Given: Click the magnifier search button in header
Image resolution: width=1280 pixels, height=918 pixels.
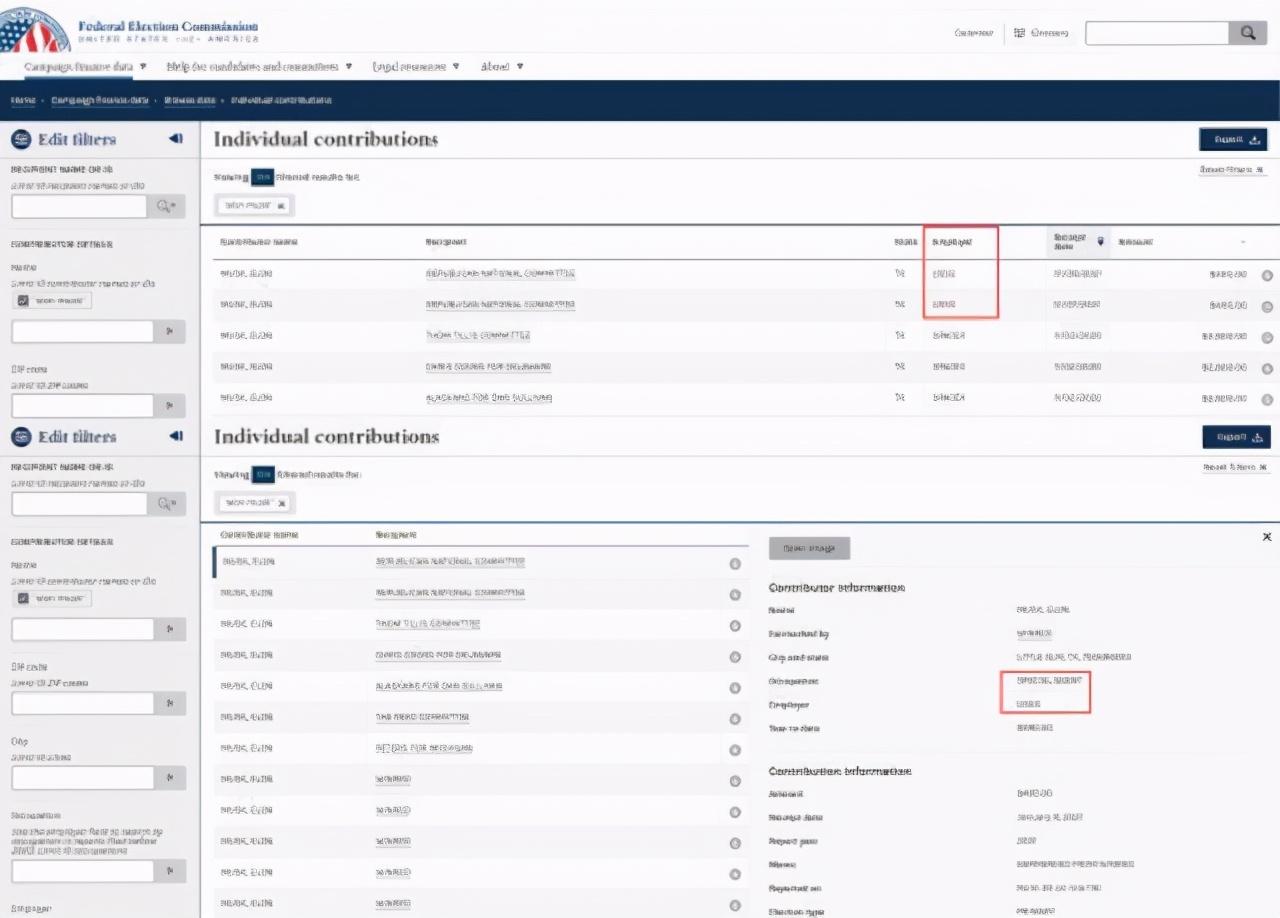Looking at the screenshot, I should coord(1247,33).
